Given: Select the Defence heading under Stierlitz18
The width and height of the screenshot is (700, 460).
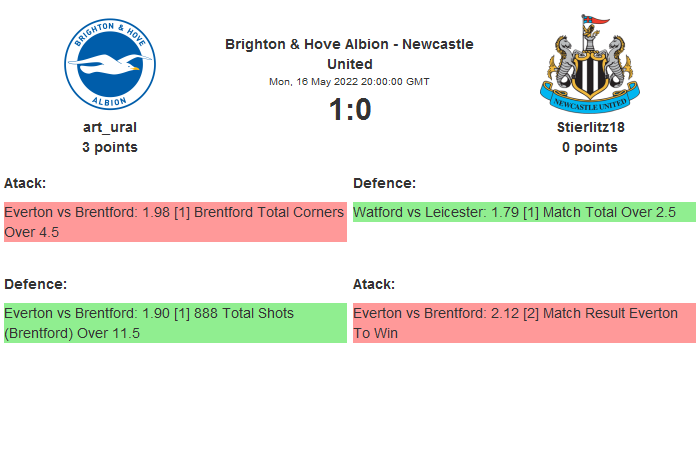Looking at the screenshot, I should [384, 183].
